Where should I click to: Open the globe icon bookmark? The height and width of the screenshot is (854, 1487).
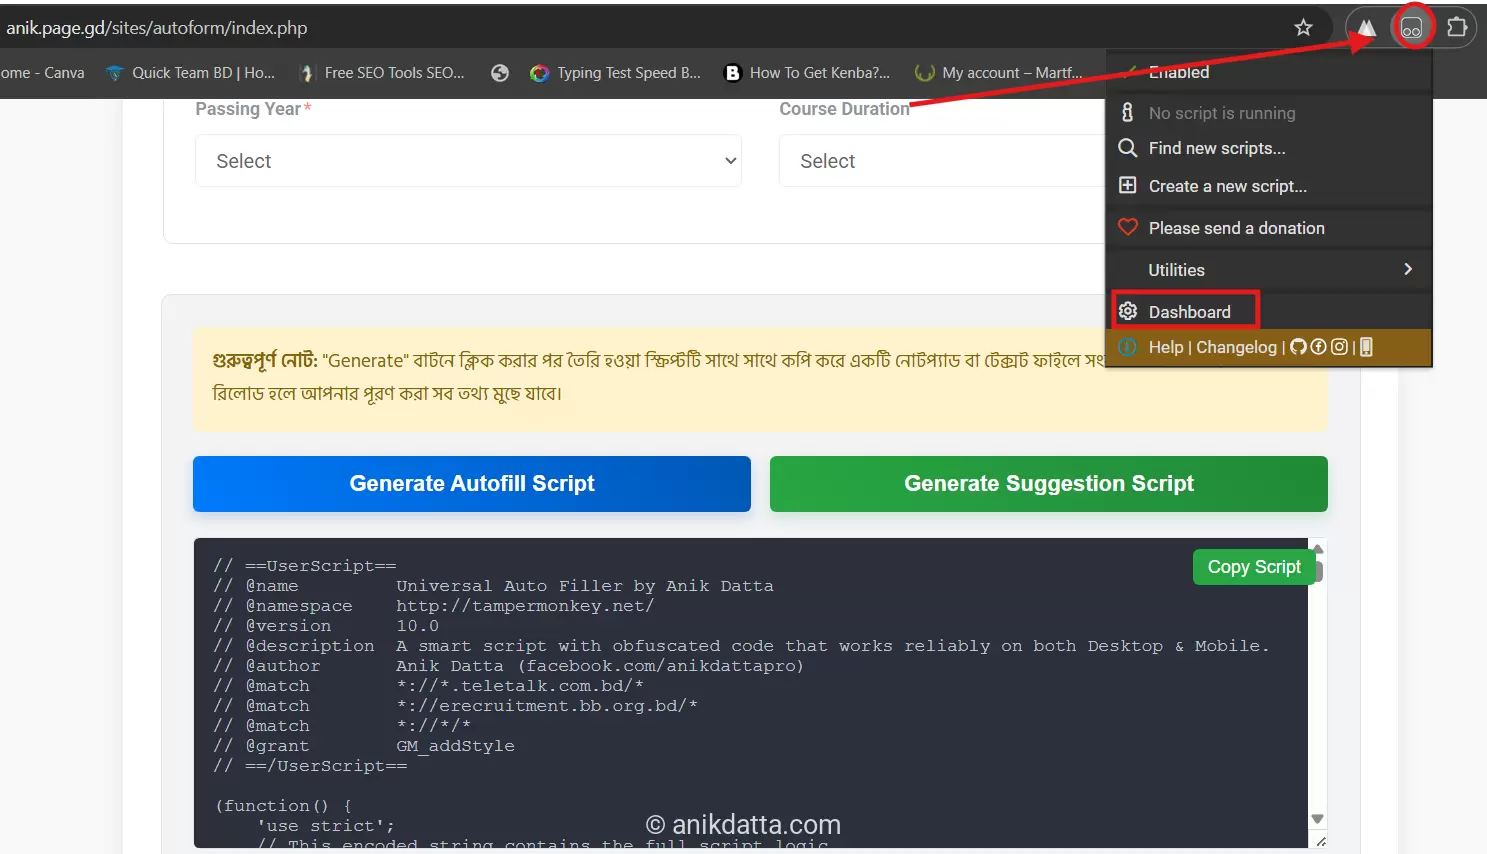tap(500, 73)
